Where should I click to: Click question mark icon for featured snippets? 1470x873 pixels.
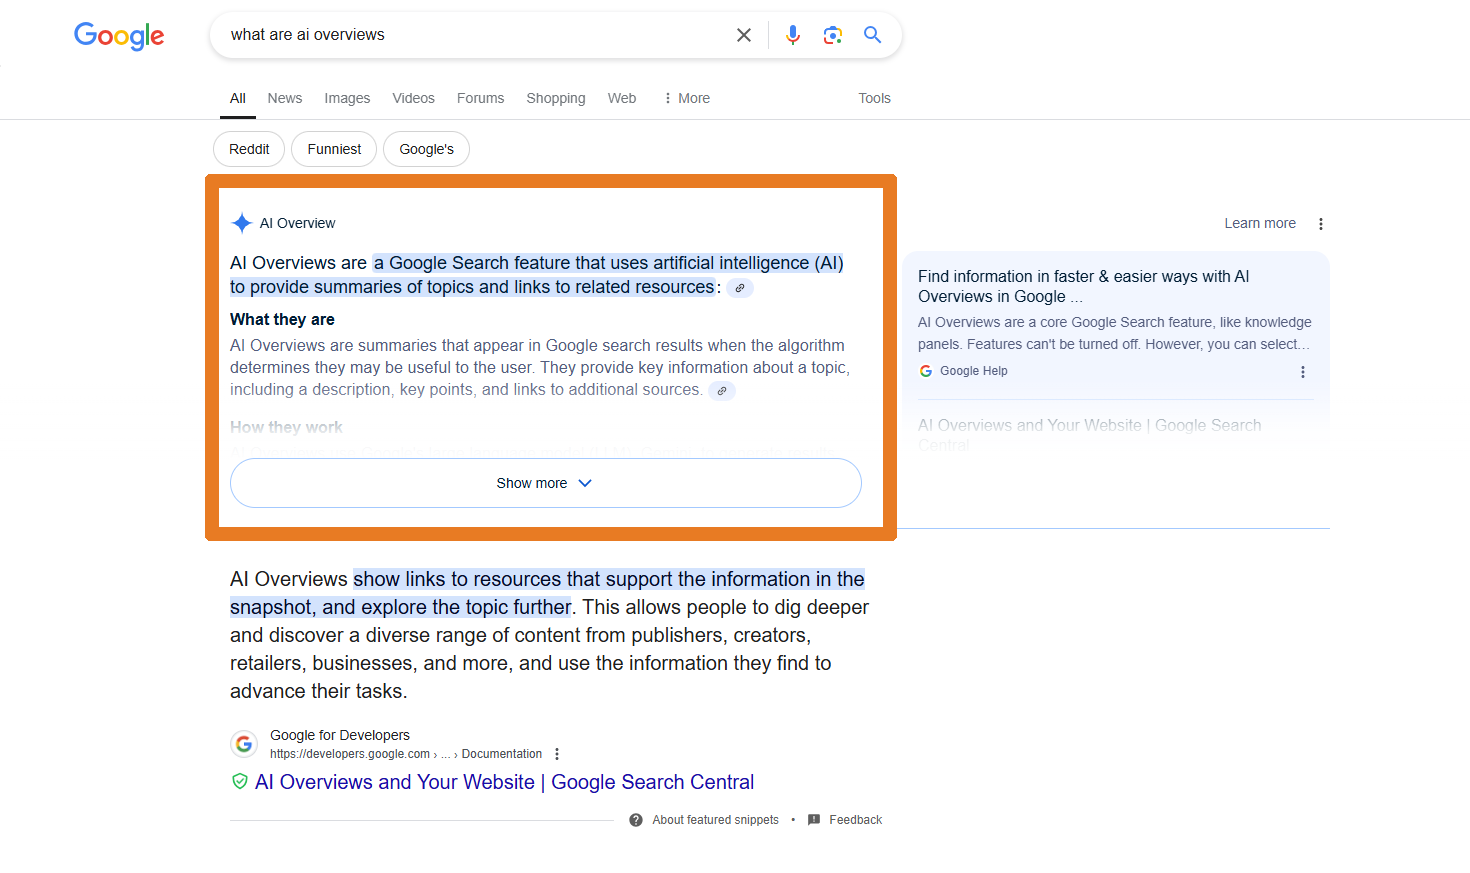(636, 820)
